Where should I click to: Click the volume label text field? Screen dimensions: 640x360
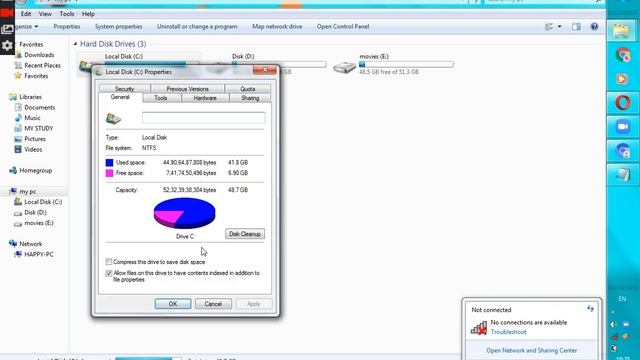203,118
